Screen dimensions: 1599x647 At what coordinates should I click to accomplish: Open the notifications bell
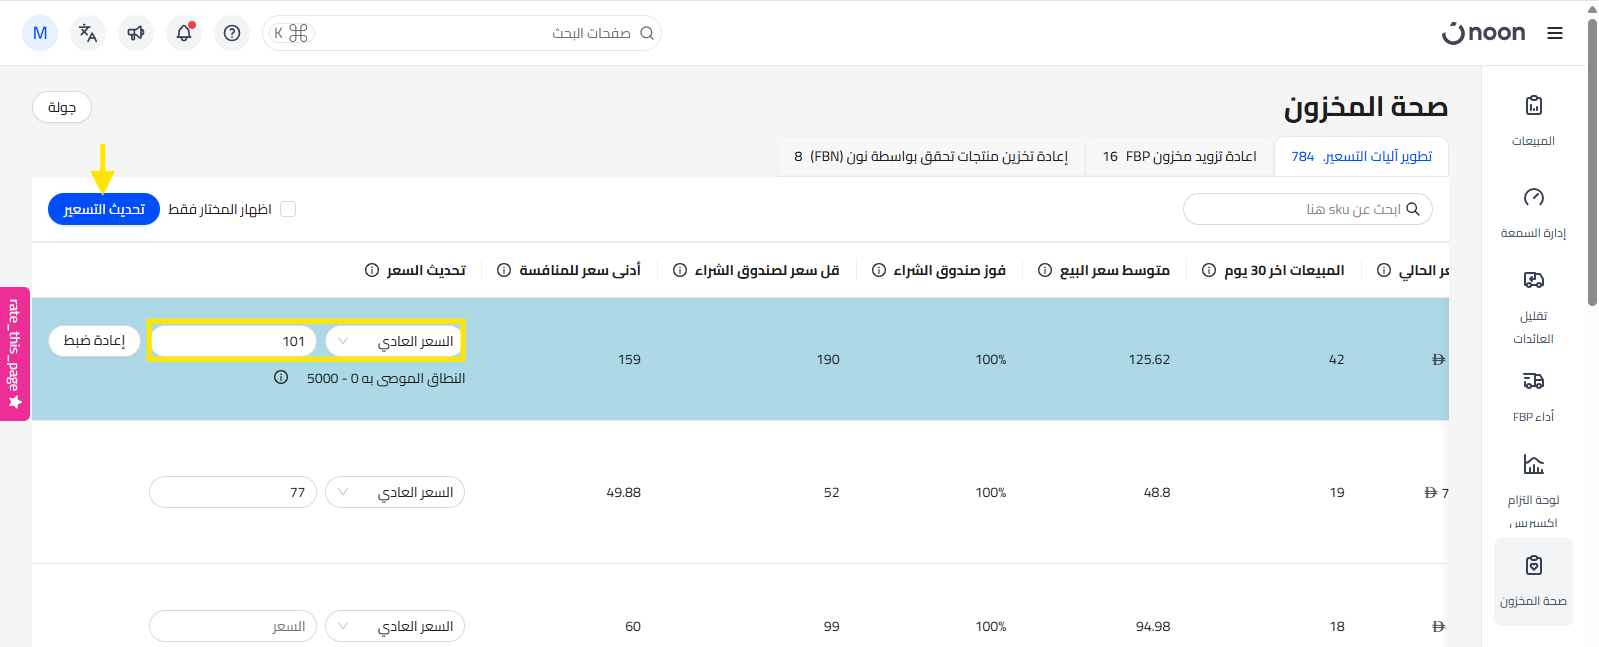click(x=184, y=33)
